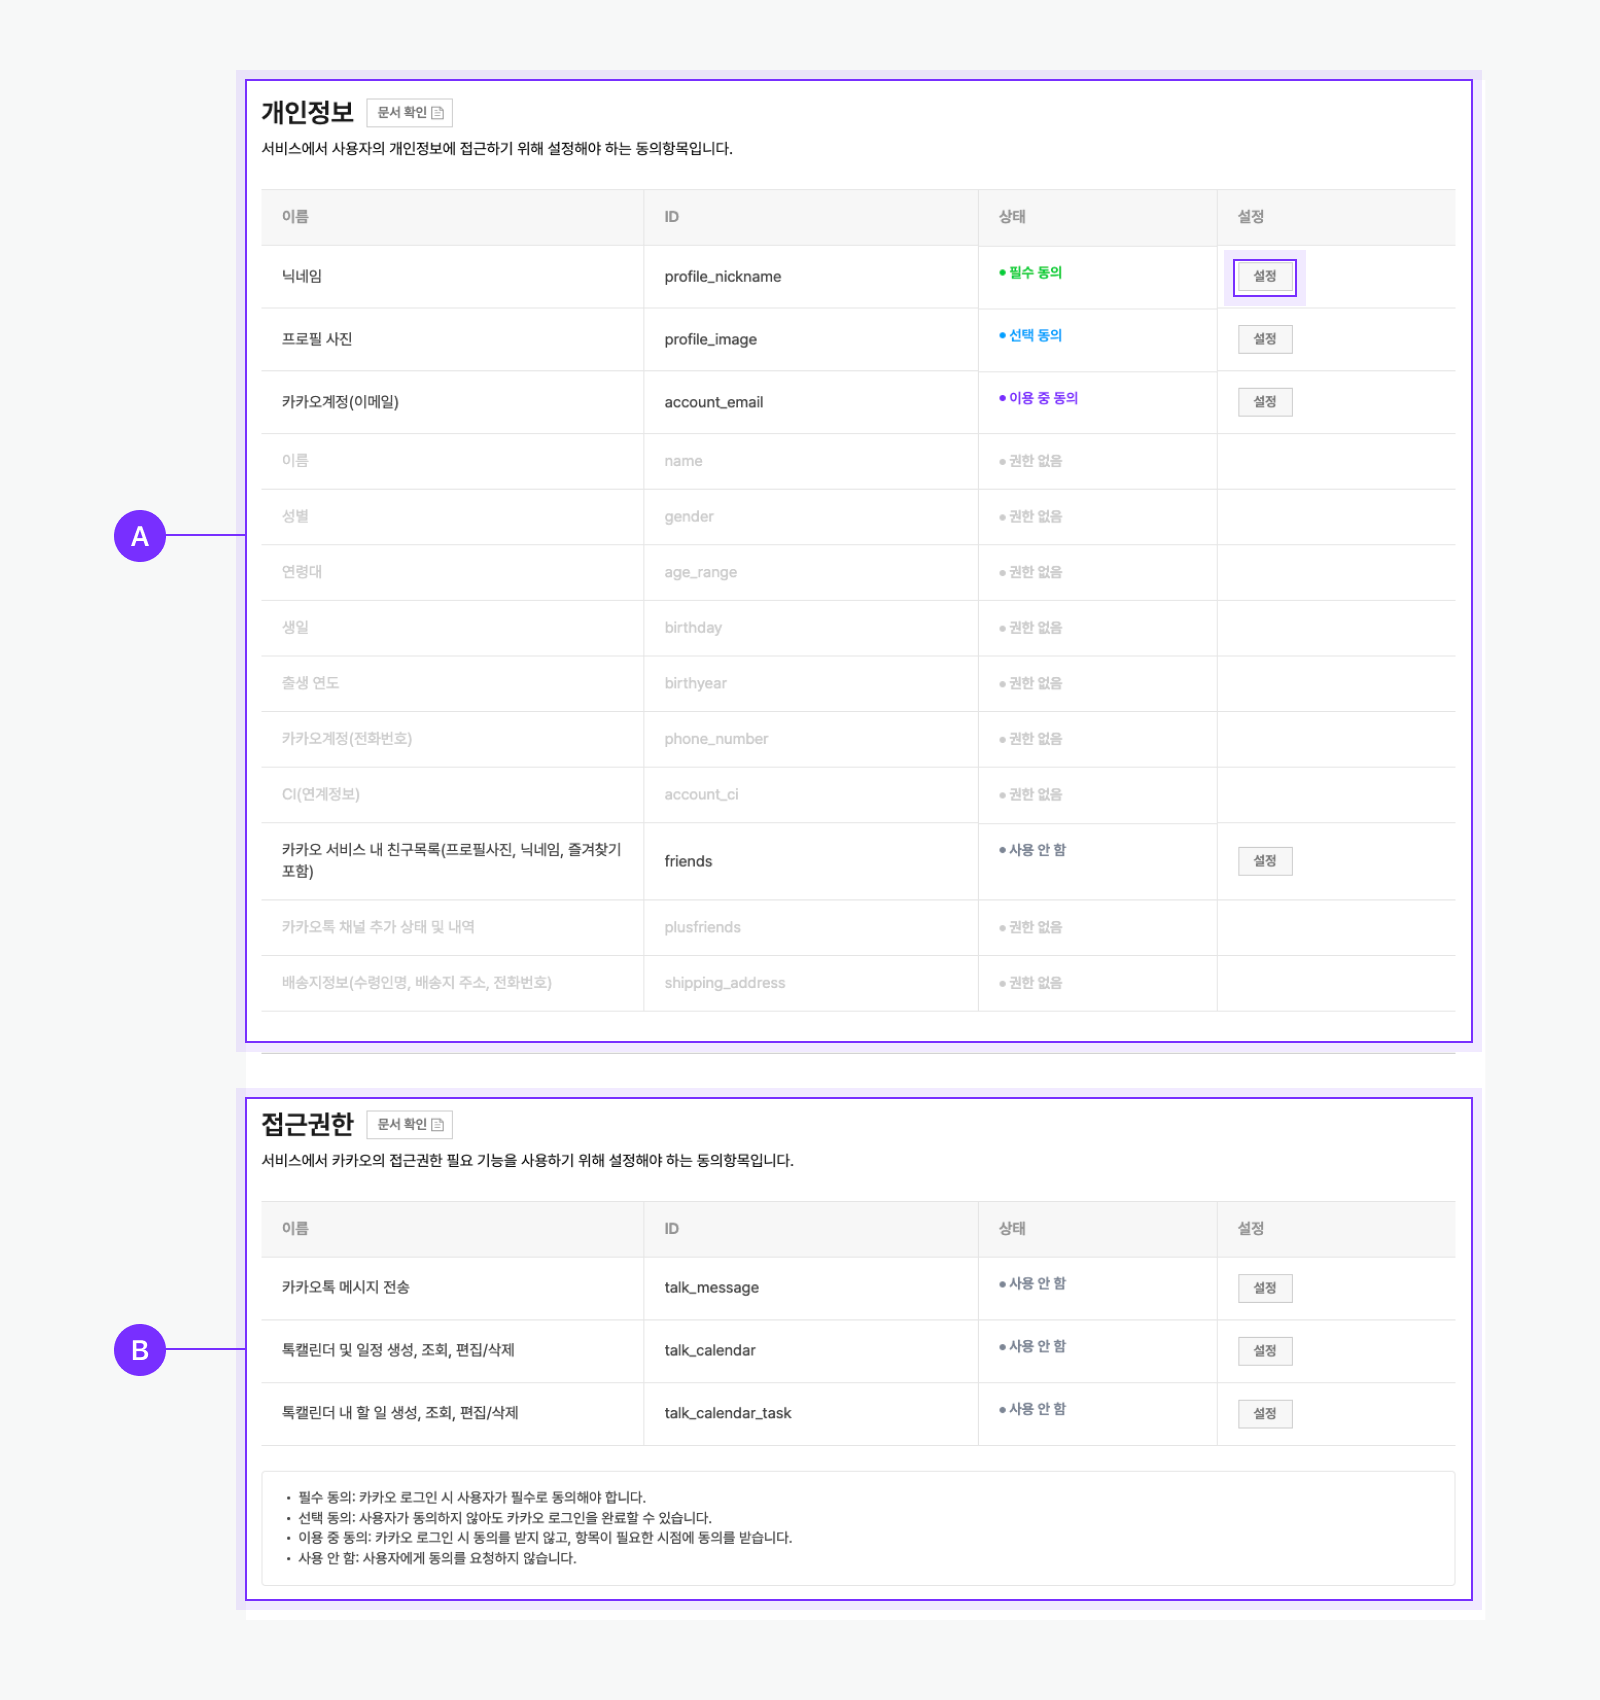
Task: Click the 접근권한 section heading
Action: tap(308, 1124)
